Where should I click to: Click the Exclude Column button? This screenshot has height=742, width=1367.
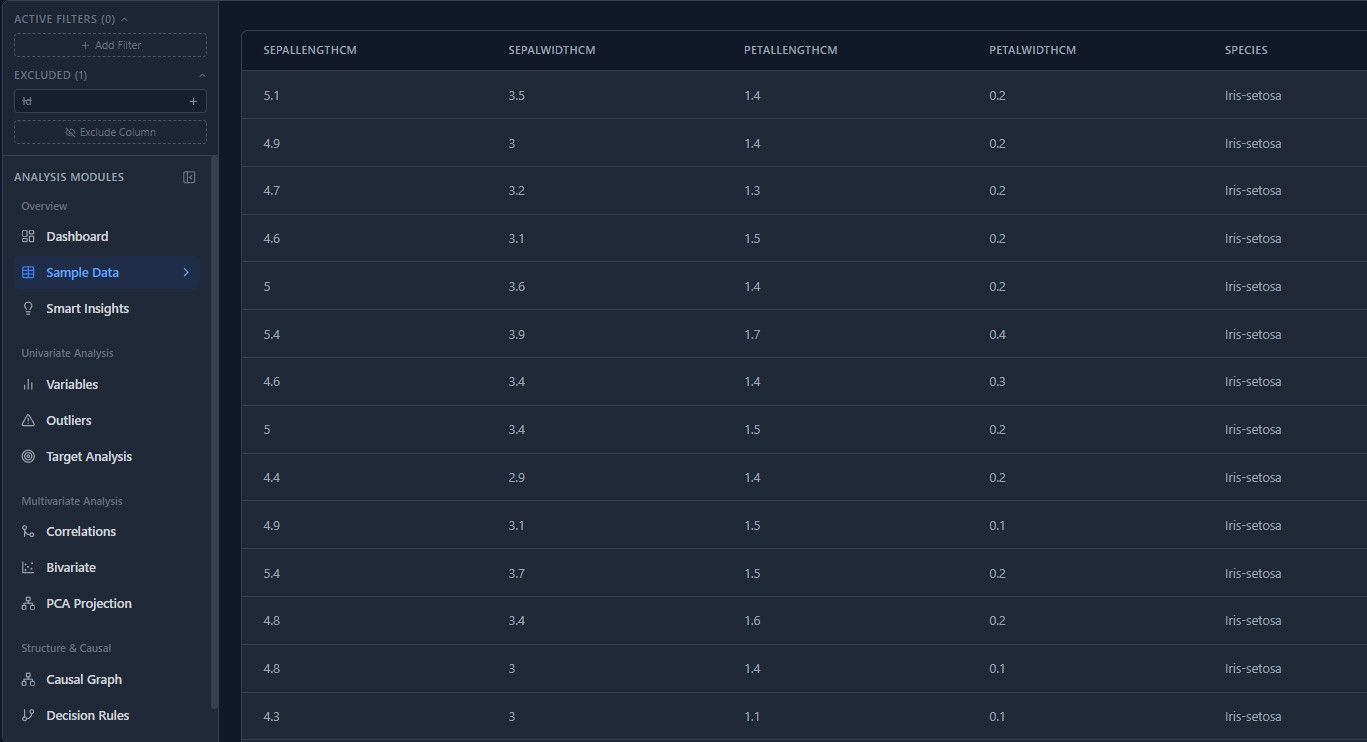tap(110, 132)
